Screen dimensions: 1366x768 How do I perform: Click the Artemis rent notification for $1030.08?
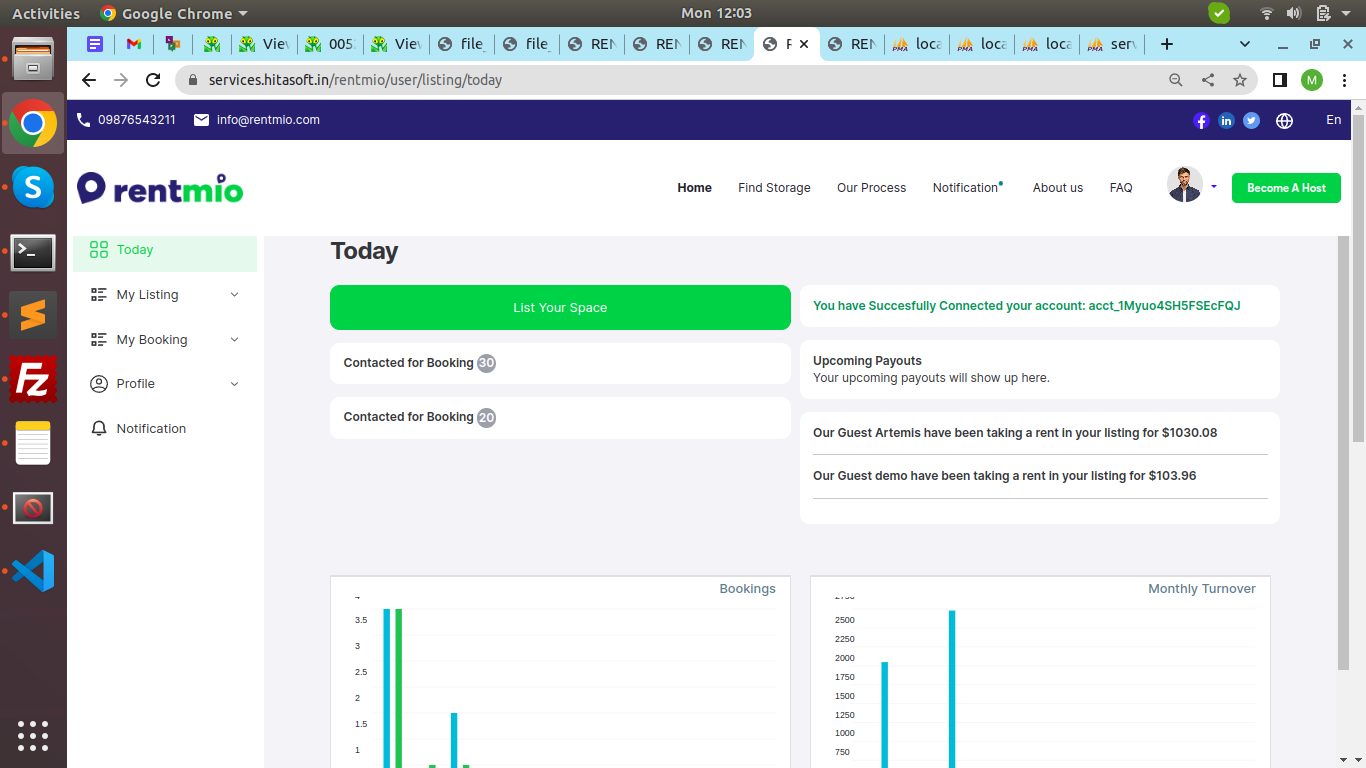pyautogui.click(x=1015, y=433)
